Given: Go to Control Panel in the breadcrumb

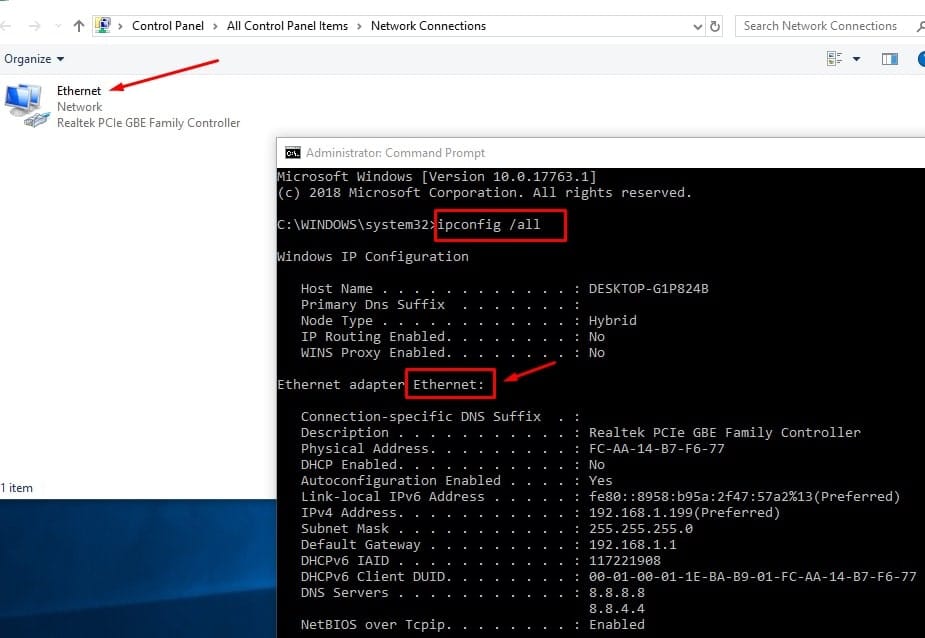Looking at the screenshot, I should (x=170, y=26).
